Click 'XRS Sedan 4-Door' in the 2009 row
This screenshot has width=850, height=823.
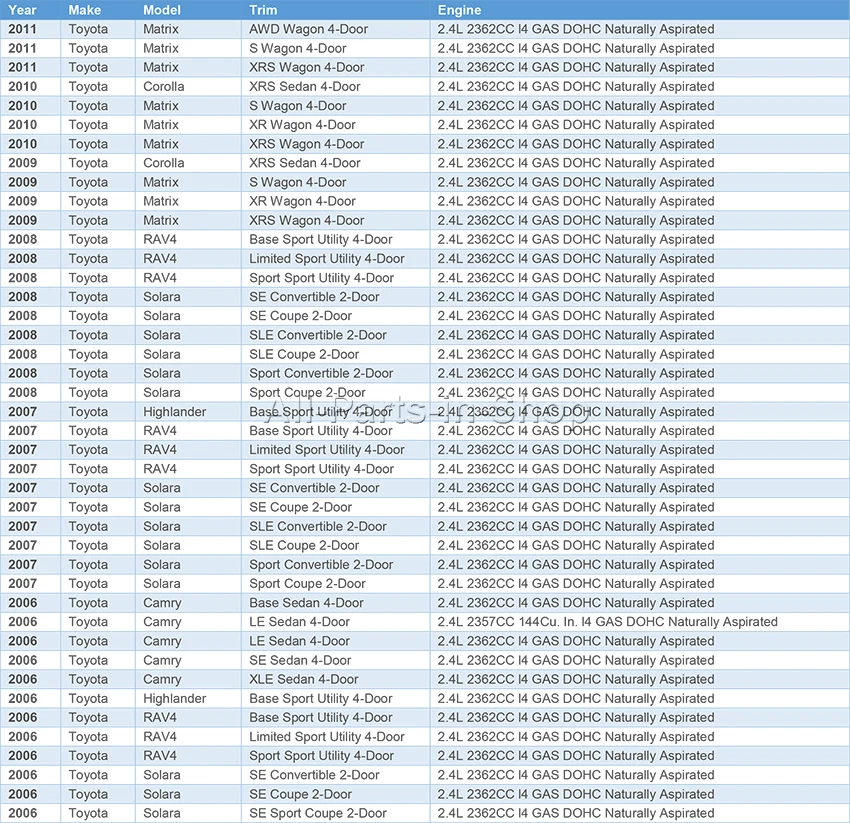point(305,163)
